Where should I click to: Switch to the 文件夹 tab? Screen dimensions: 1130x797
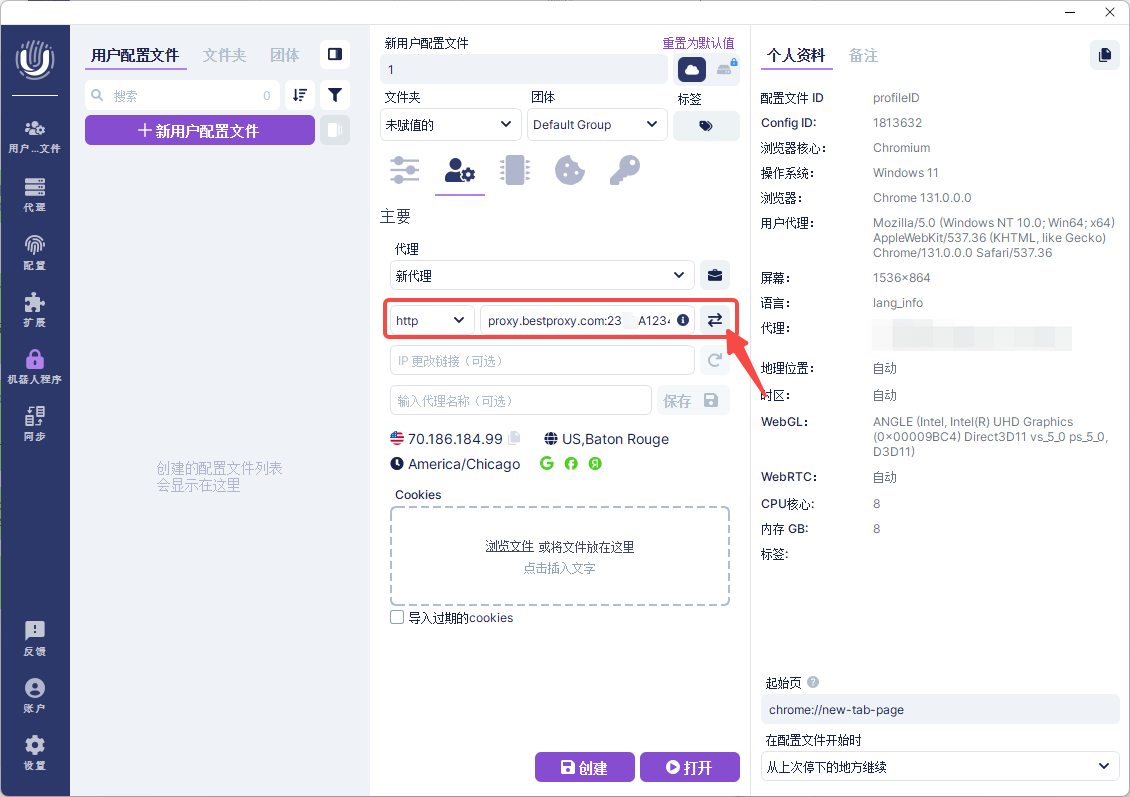[x=224, y=55]
